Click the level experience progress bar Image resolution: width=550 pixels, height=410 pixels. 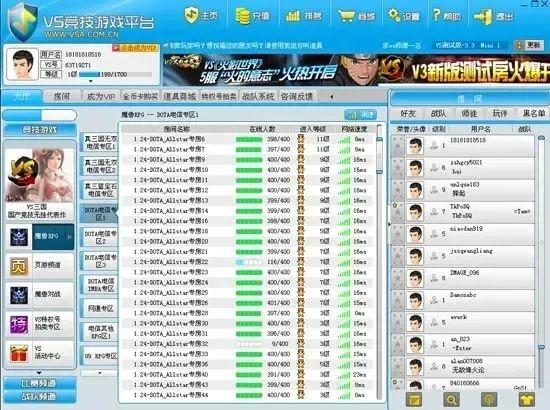[115, 74]
